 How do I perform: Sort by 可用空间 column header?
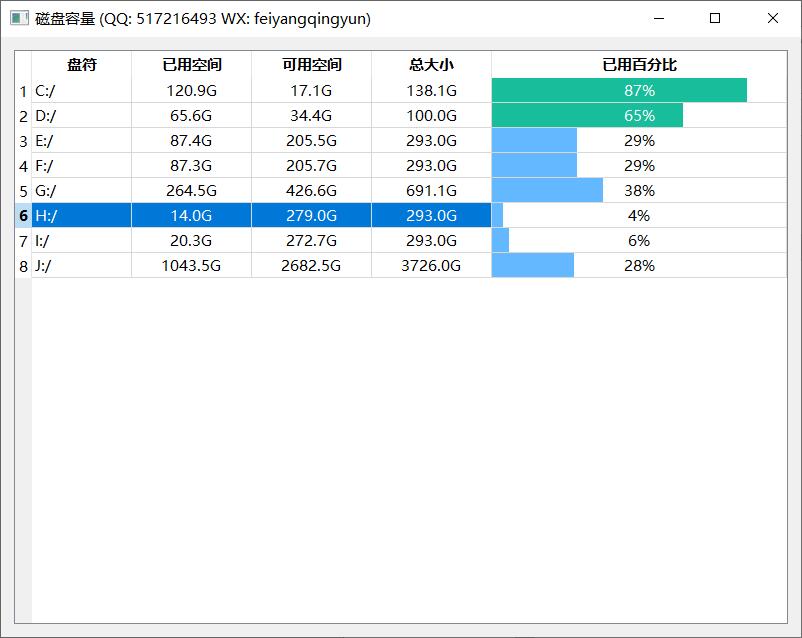pyautogui.click(x=311, y=65)
